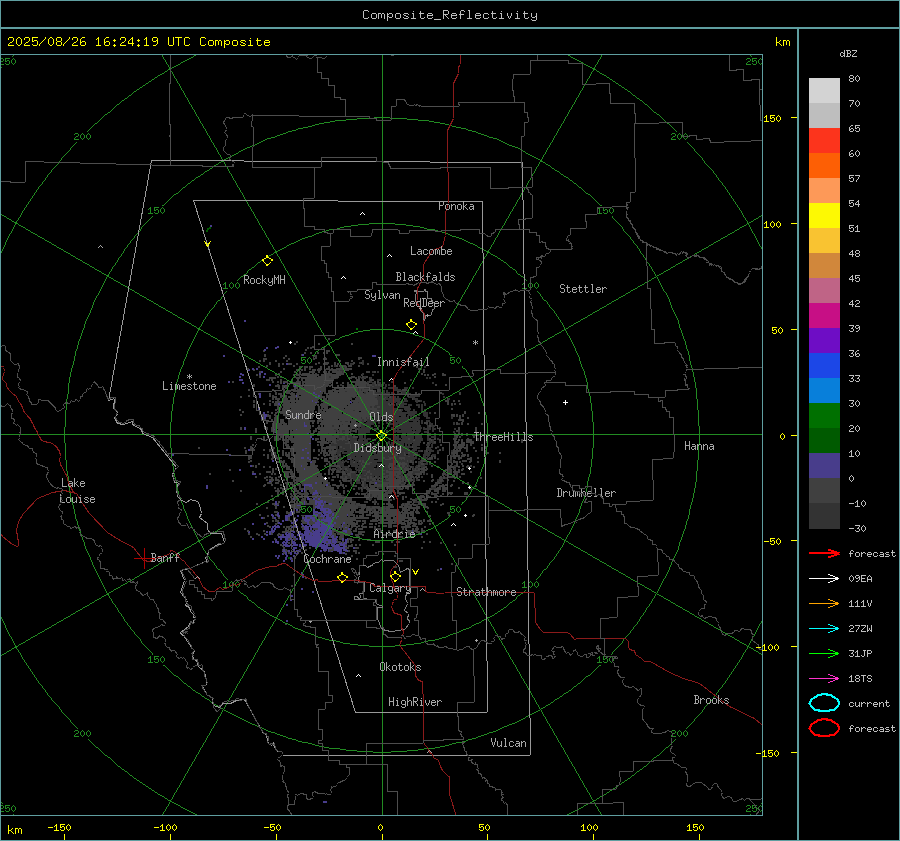Click the bright green 20-30 dBZ swatch

click(824, 416)
